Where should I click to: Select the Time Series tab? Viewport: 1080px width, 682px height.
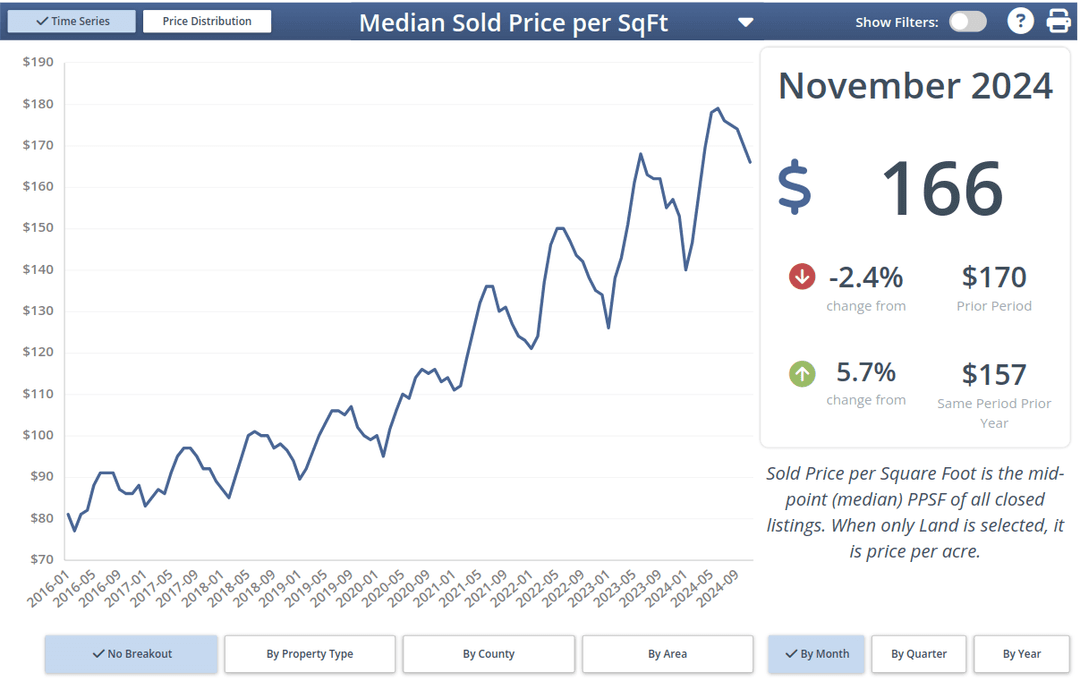click(72, 21)
